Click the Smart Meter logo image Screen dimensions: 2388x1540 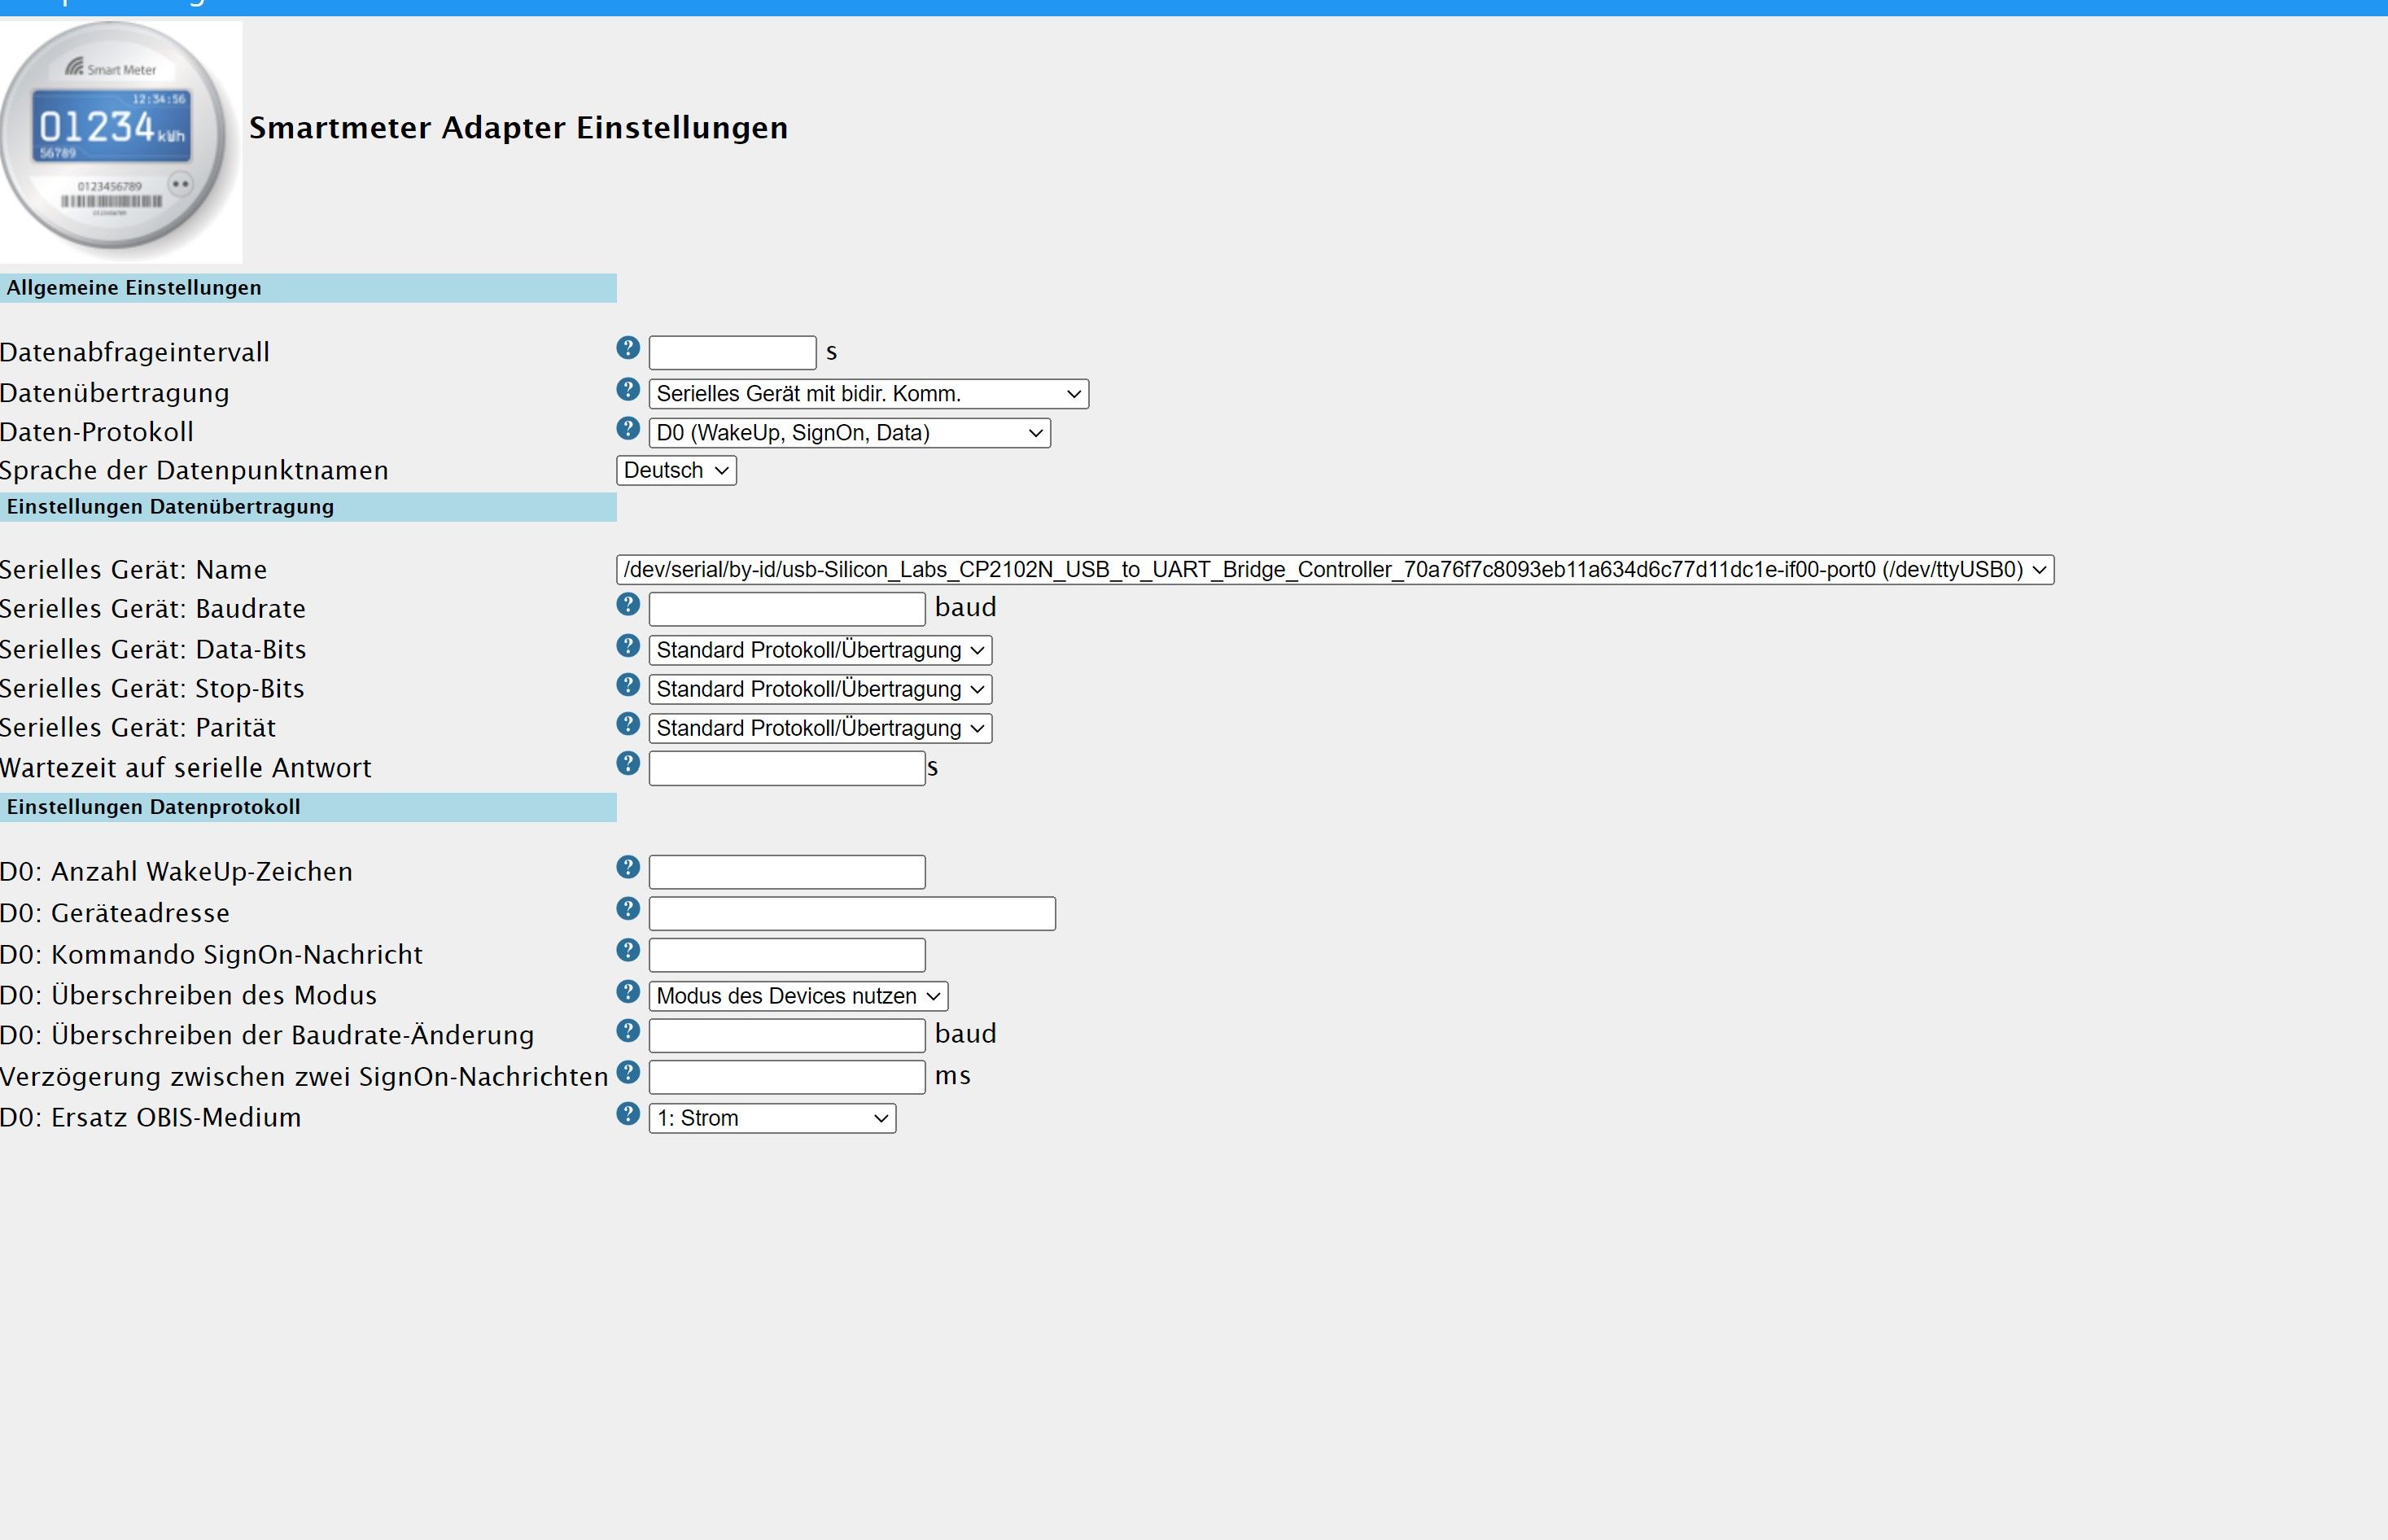tap(120, 141)
